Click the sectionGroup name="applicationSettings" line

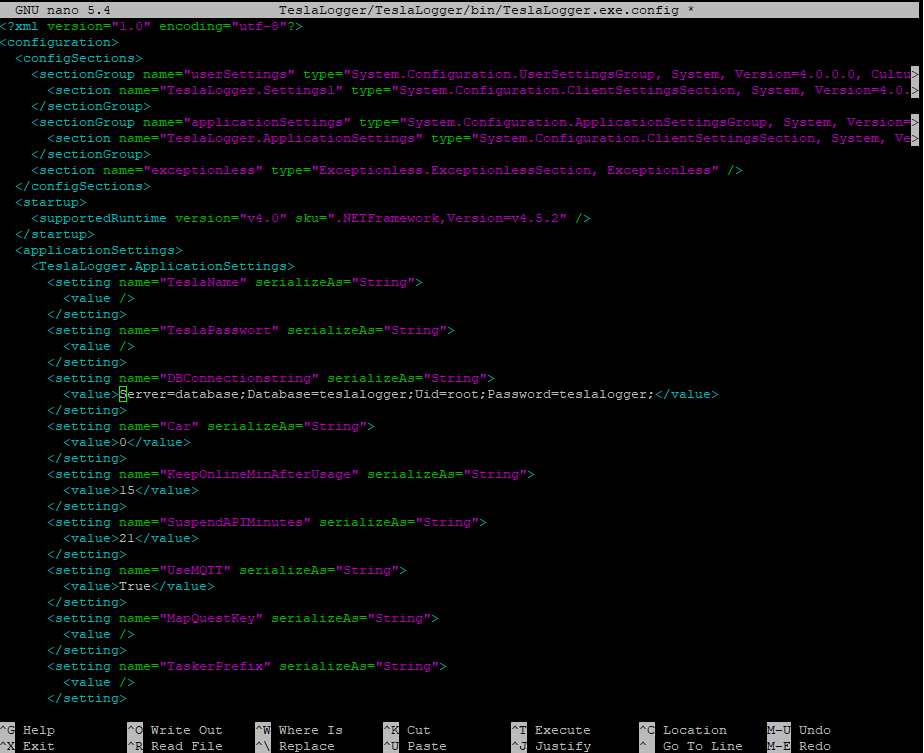click(x=475, y=123)
